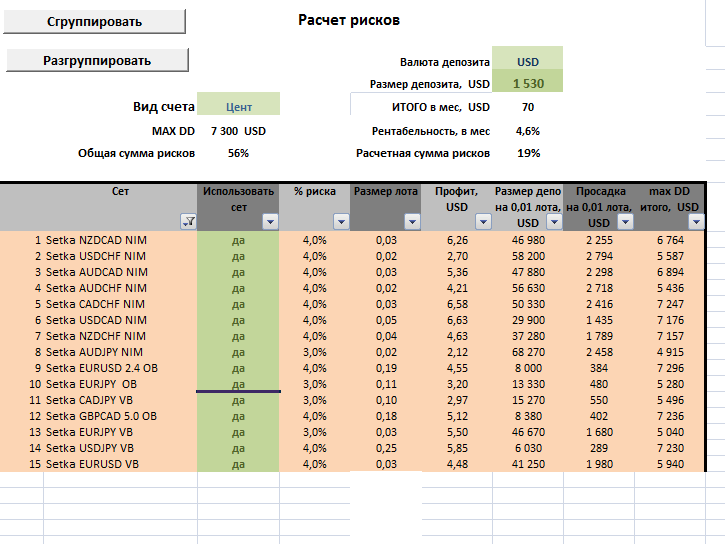The width and height of the screenshot is (725, 544).
Task: Open Просадка на 0,01 лота filter
Action: coord(625,222)
